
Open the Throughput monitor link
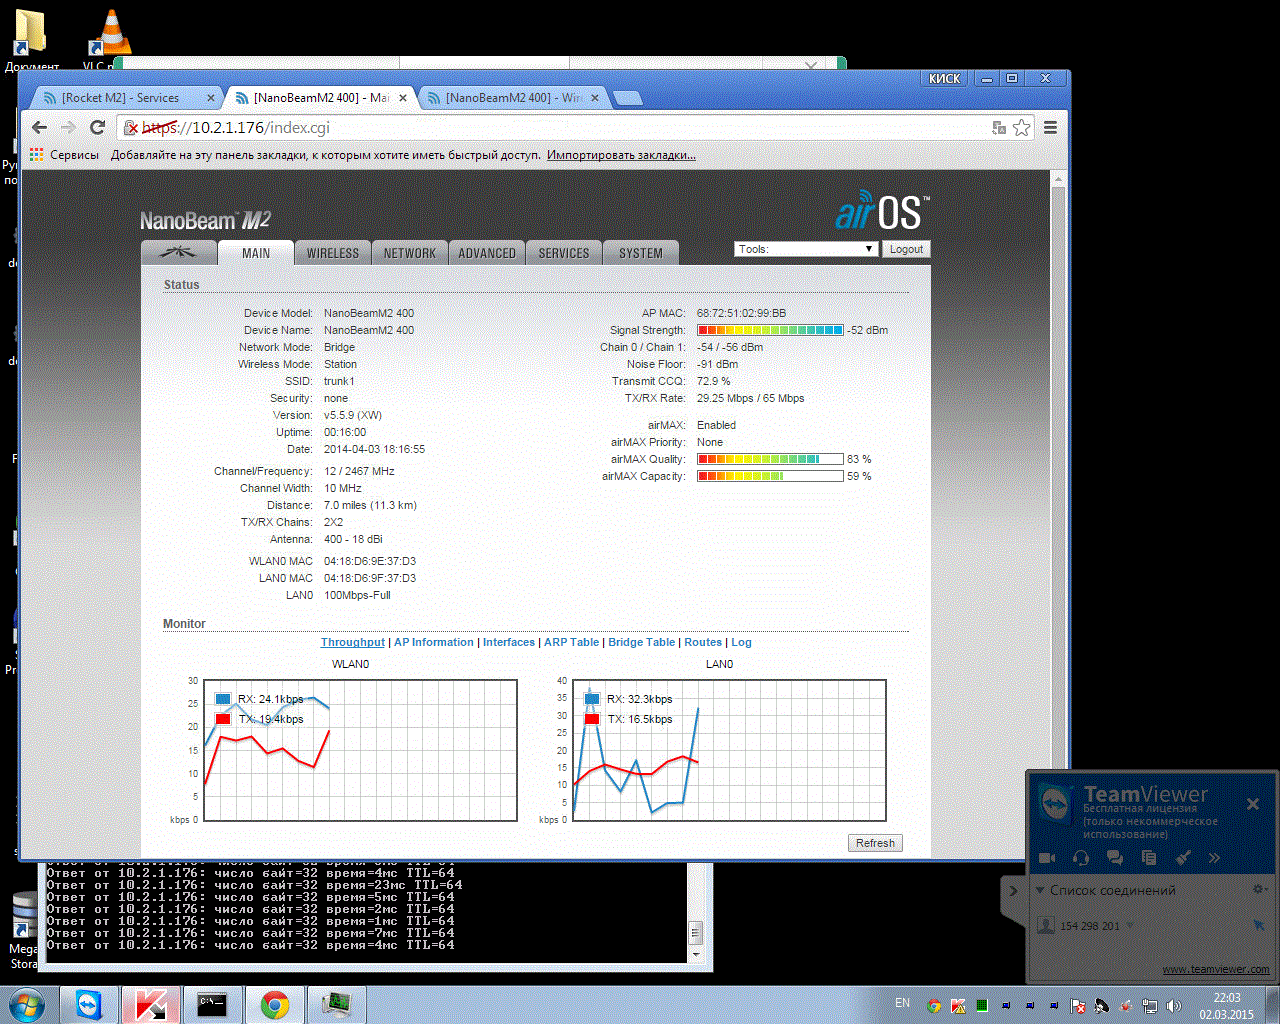tap(353, 642)
